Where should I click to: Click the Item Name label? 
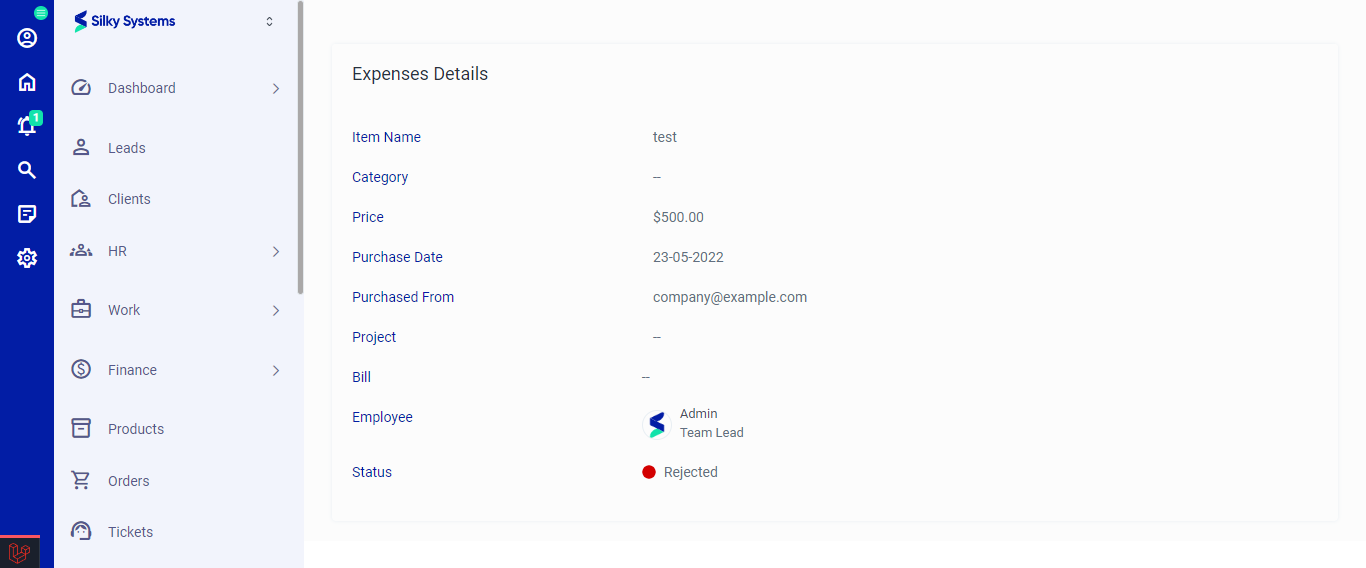tap(386, 137)
